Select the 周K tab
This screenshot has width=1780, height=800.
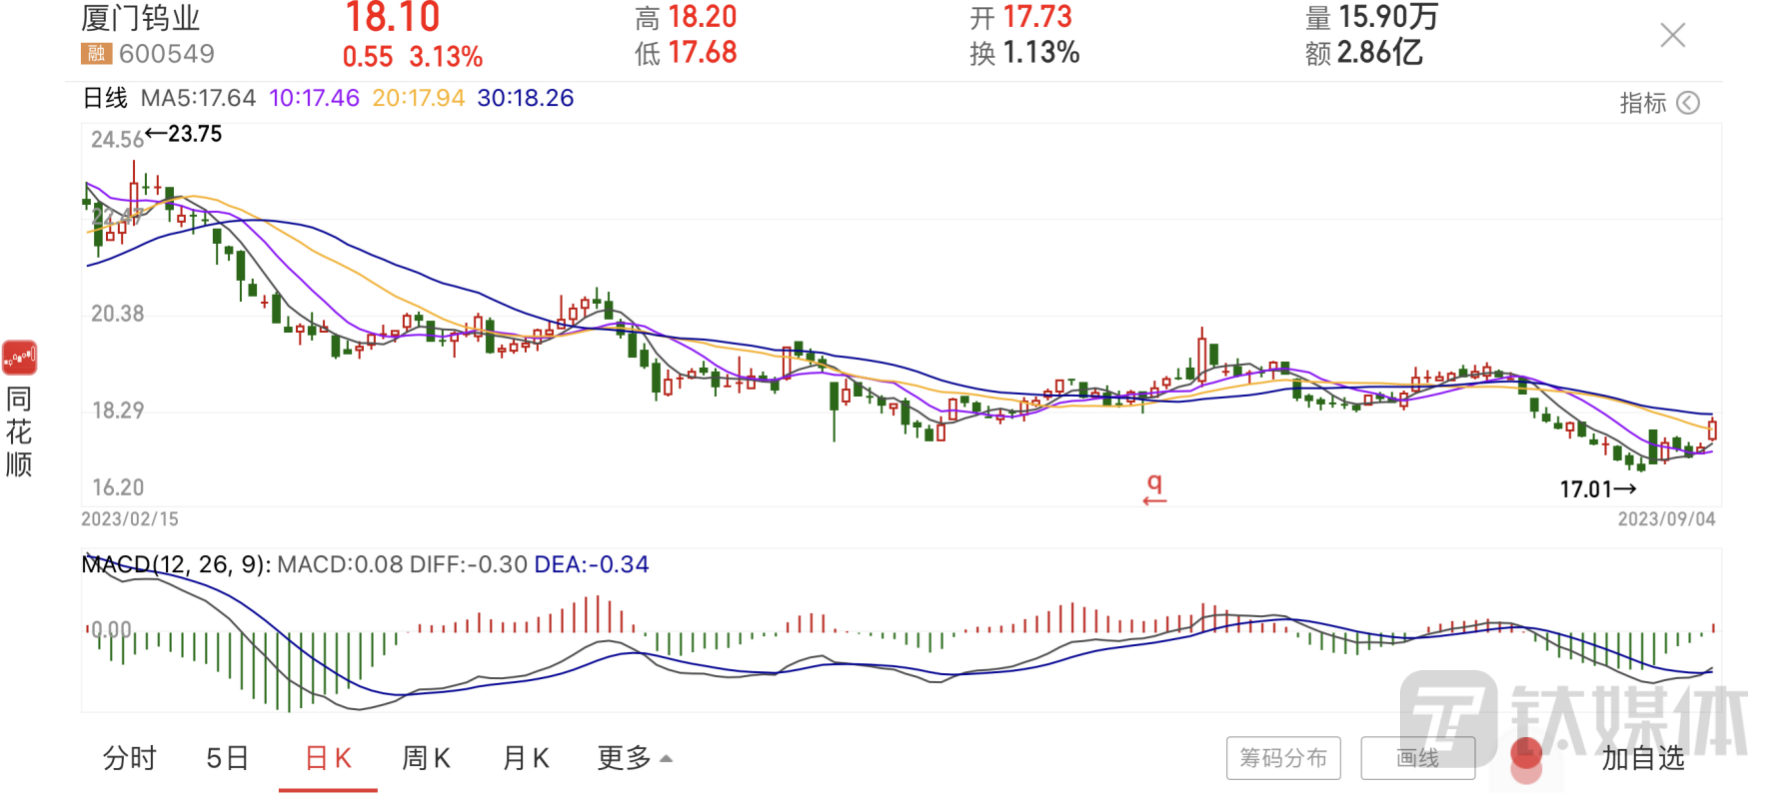(x=426, y=759)
